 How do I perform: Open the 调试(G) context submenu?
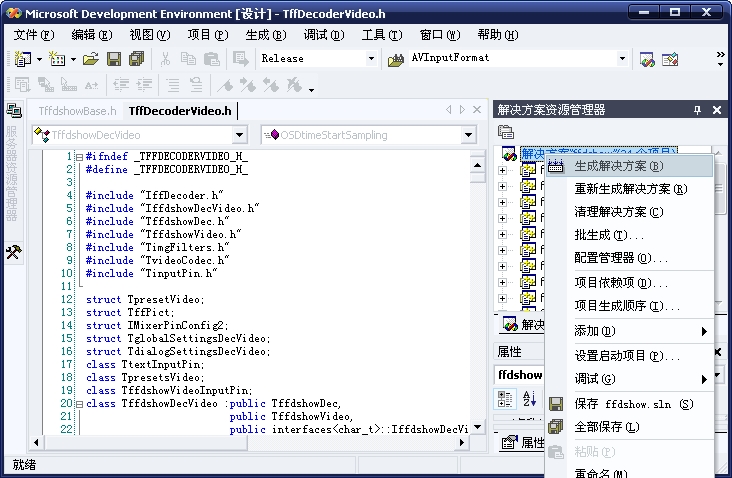[x=629, y=379]
